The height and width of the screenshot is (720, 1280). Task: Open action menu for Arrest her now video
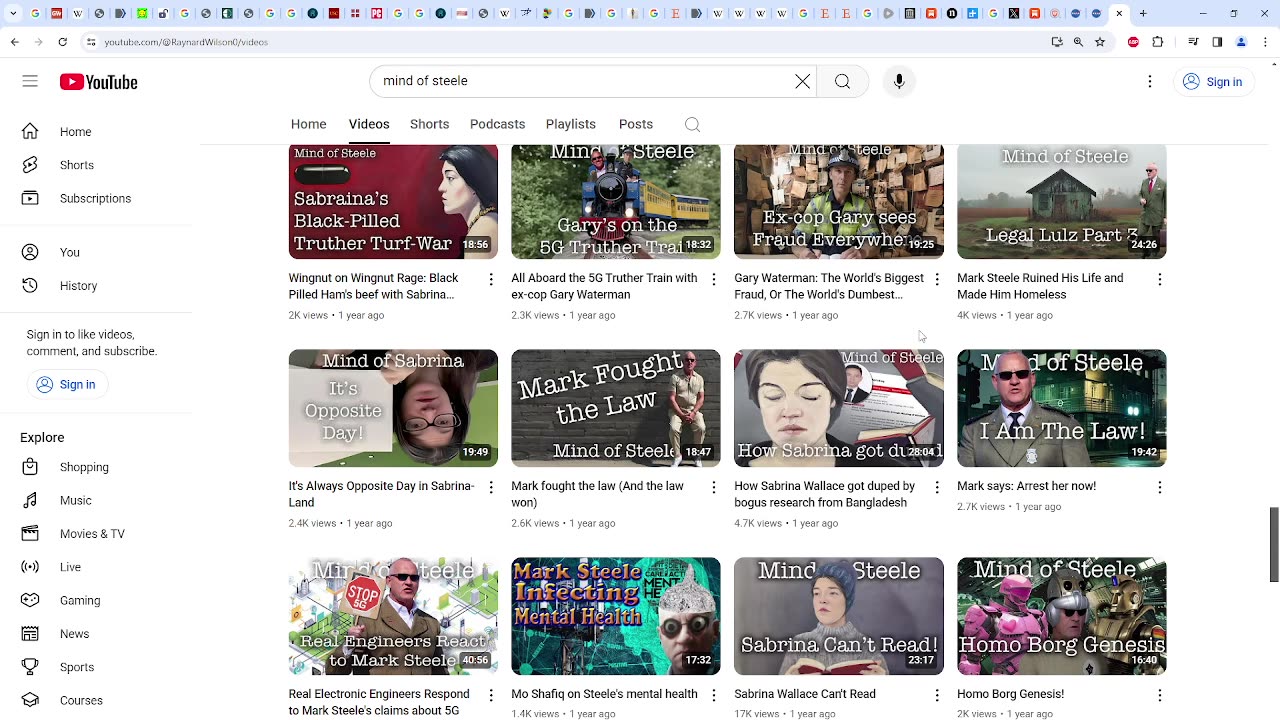[x=1160, y=488]
